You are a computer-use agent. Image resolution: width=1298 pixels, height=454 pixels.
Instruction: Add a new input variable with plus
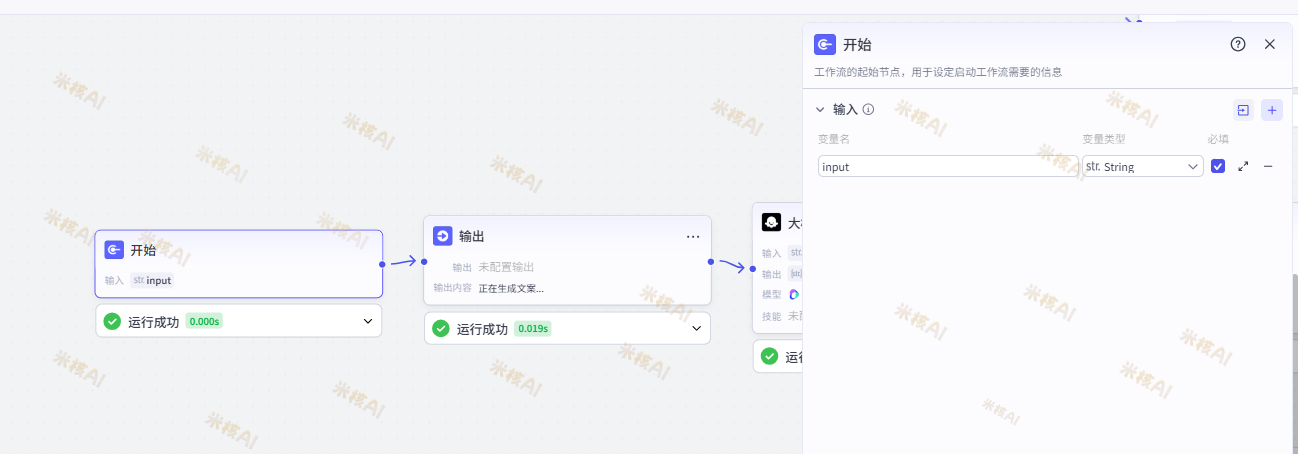[x=1272, y=110]
